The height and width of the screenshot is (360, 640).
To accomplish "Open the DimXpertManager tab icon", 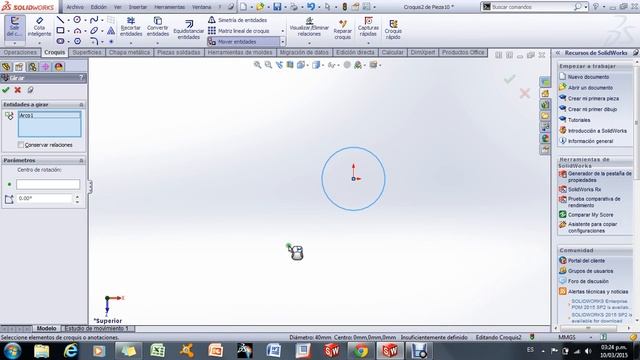I will 45,67.
